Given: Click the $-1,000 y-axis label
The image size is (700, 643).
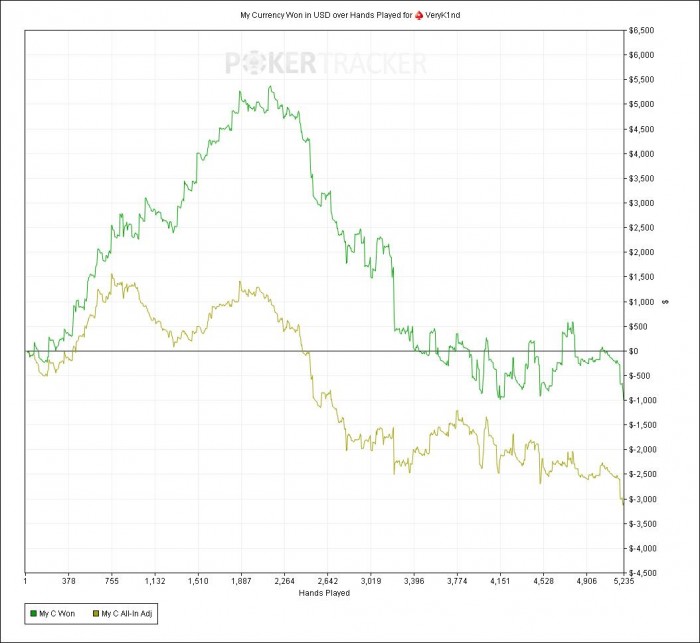Looking at the screenshot, I should tap(643, 400).
